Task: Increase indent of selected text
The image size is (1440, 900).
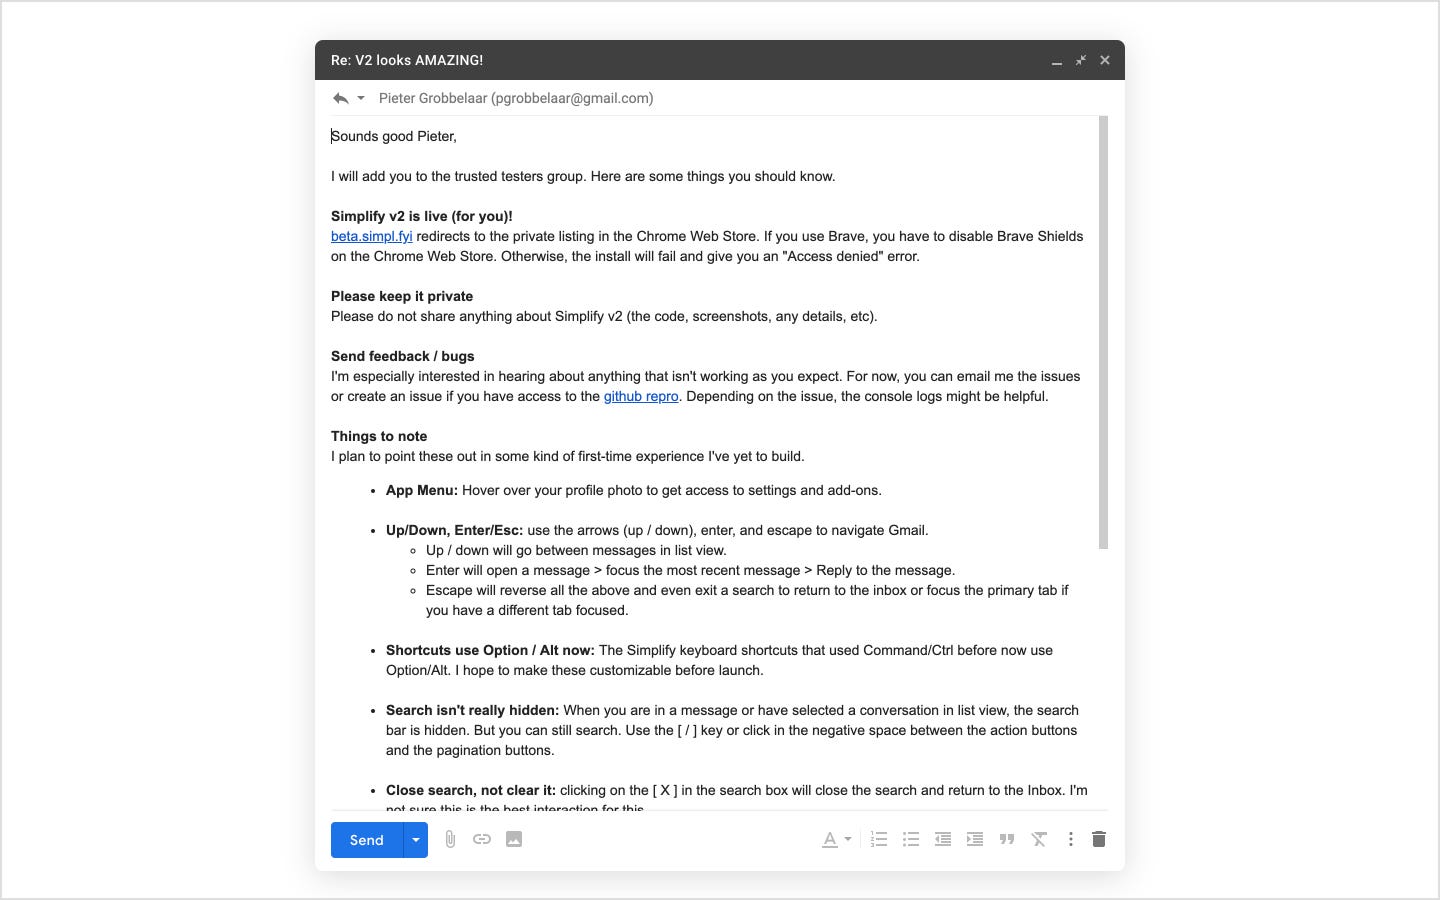Action: (975, 839)
